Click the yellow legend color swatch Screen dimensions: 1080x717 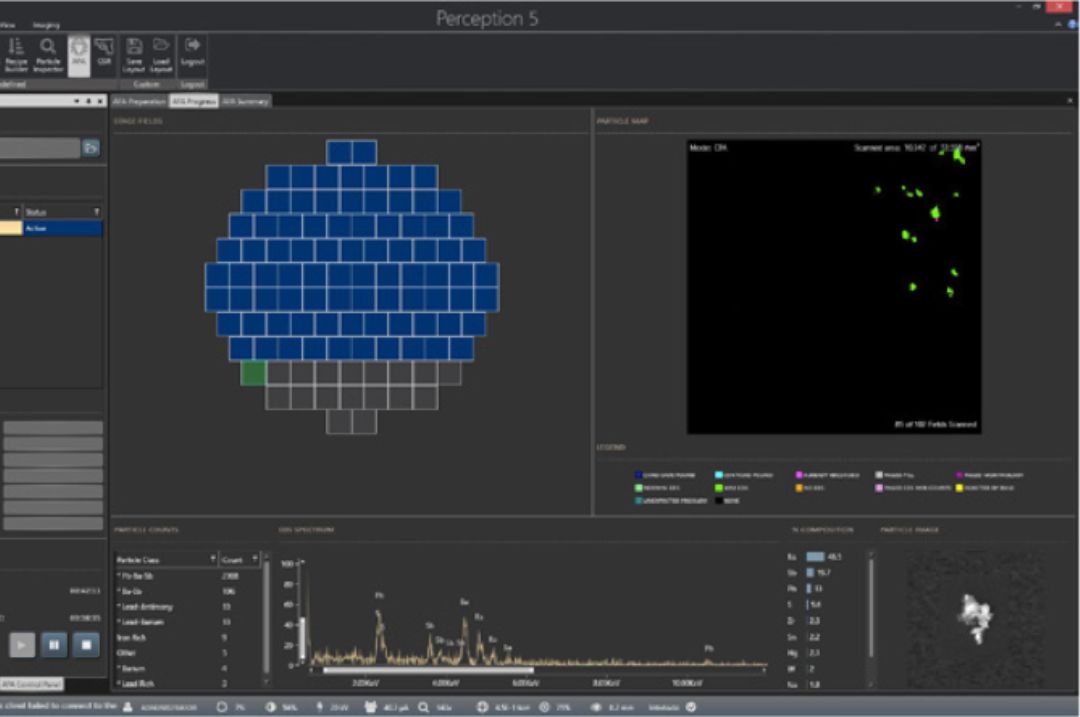(959, 488)
